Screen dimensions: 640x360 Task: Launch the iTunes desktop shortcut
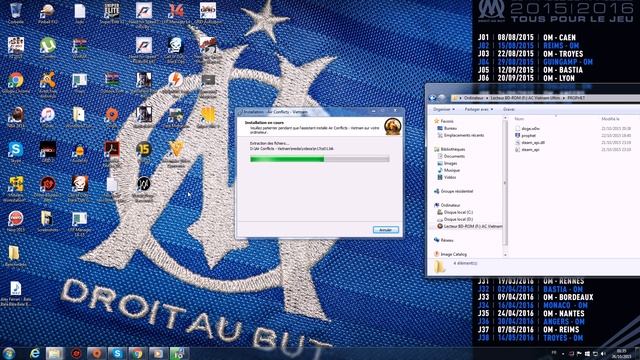[47, 117]
